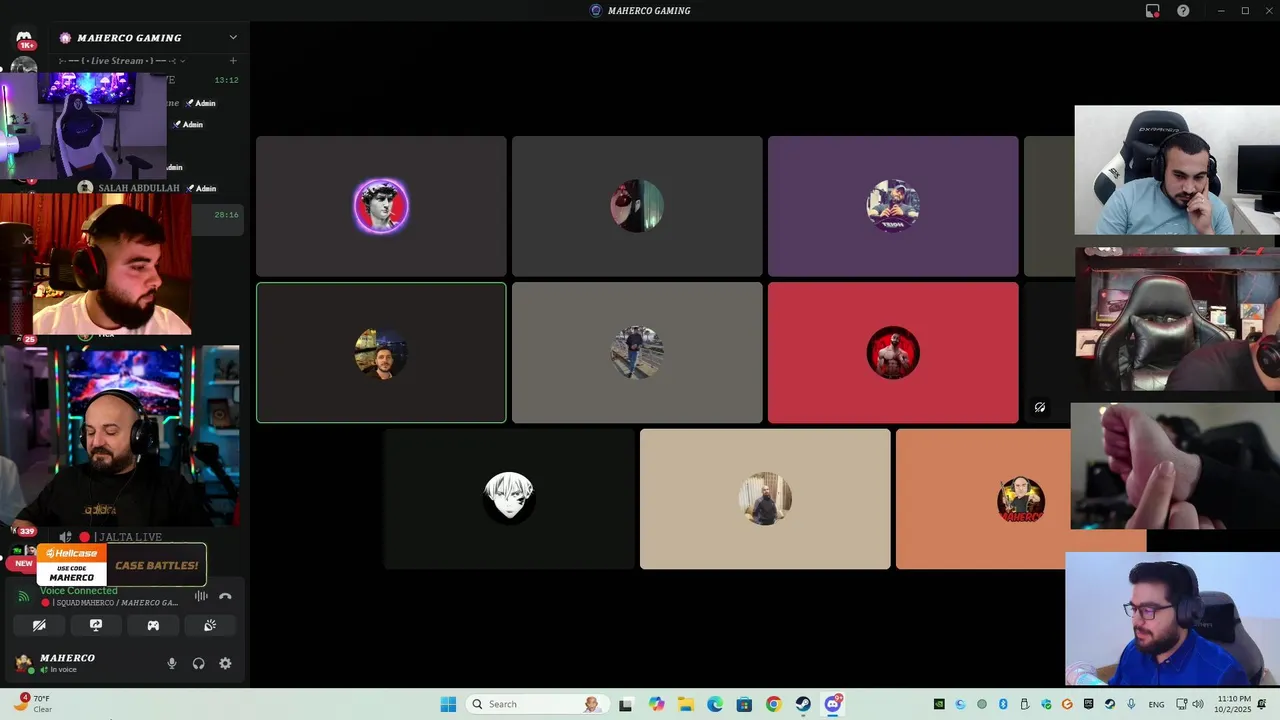The image size is (1280, 720).
Task: Click the Hellcase CASE BATTLES banner
Action: (121, 565)
